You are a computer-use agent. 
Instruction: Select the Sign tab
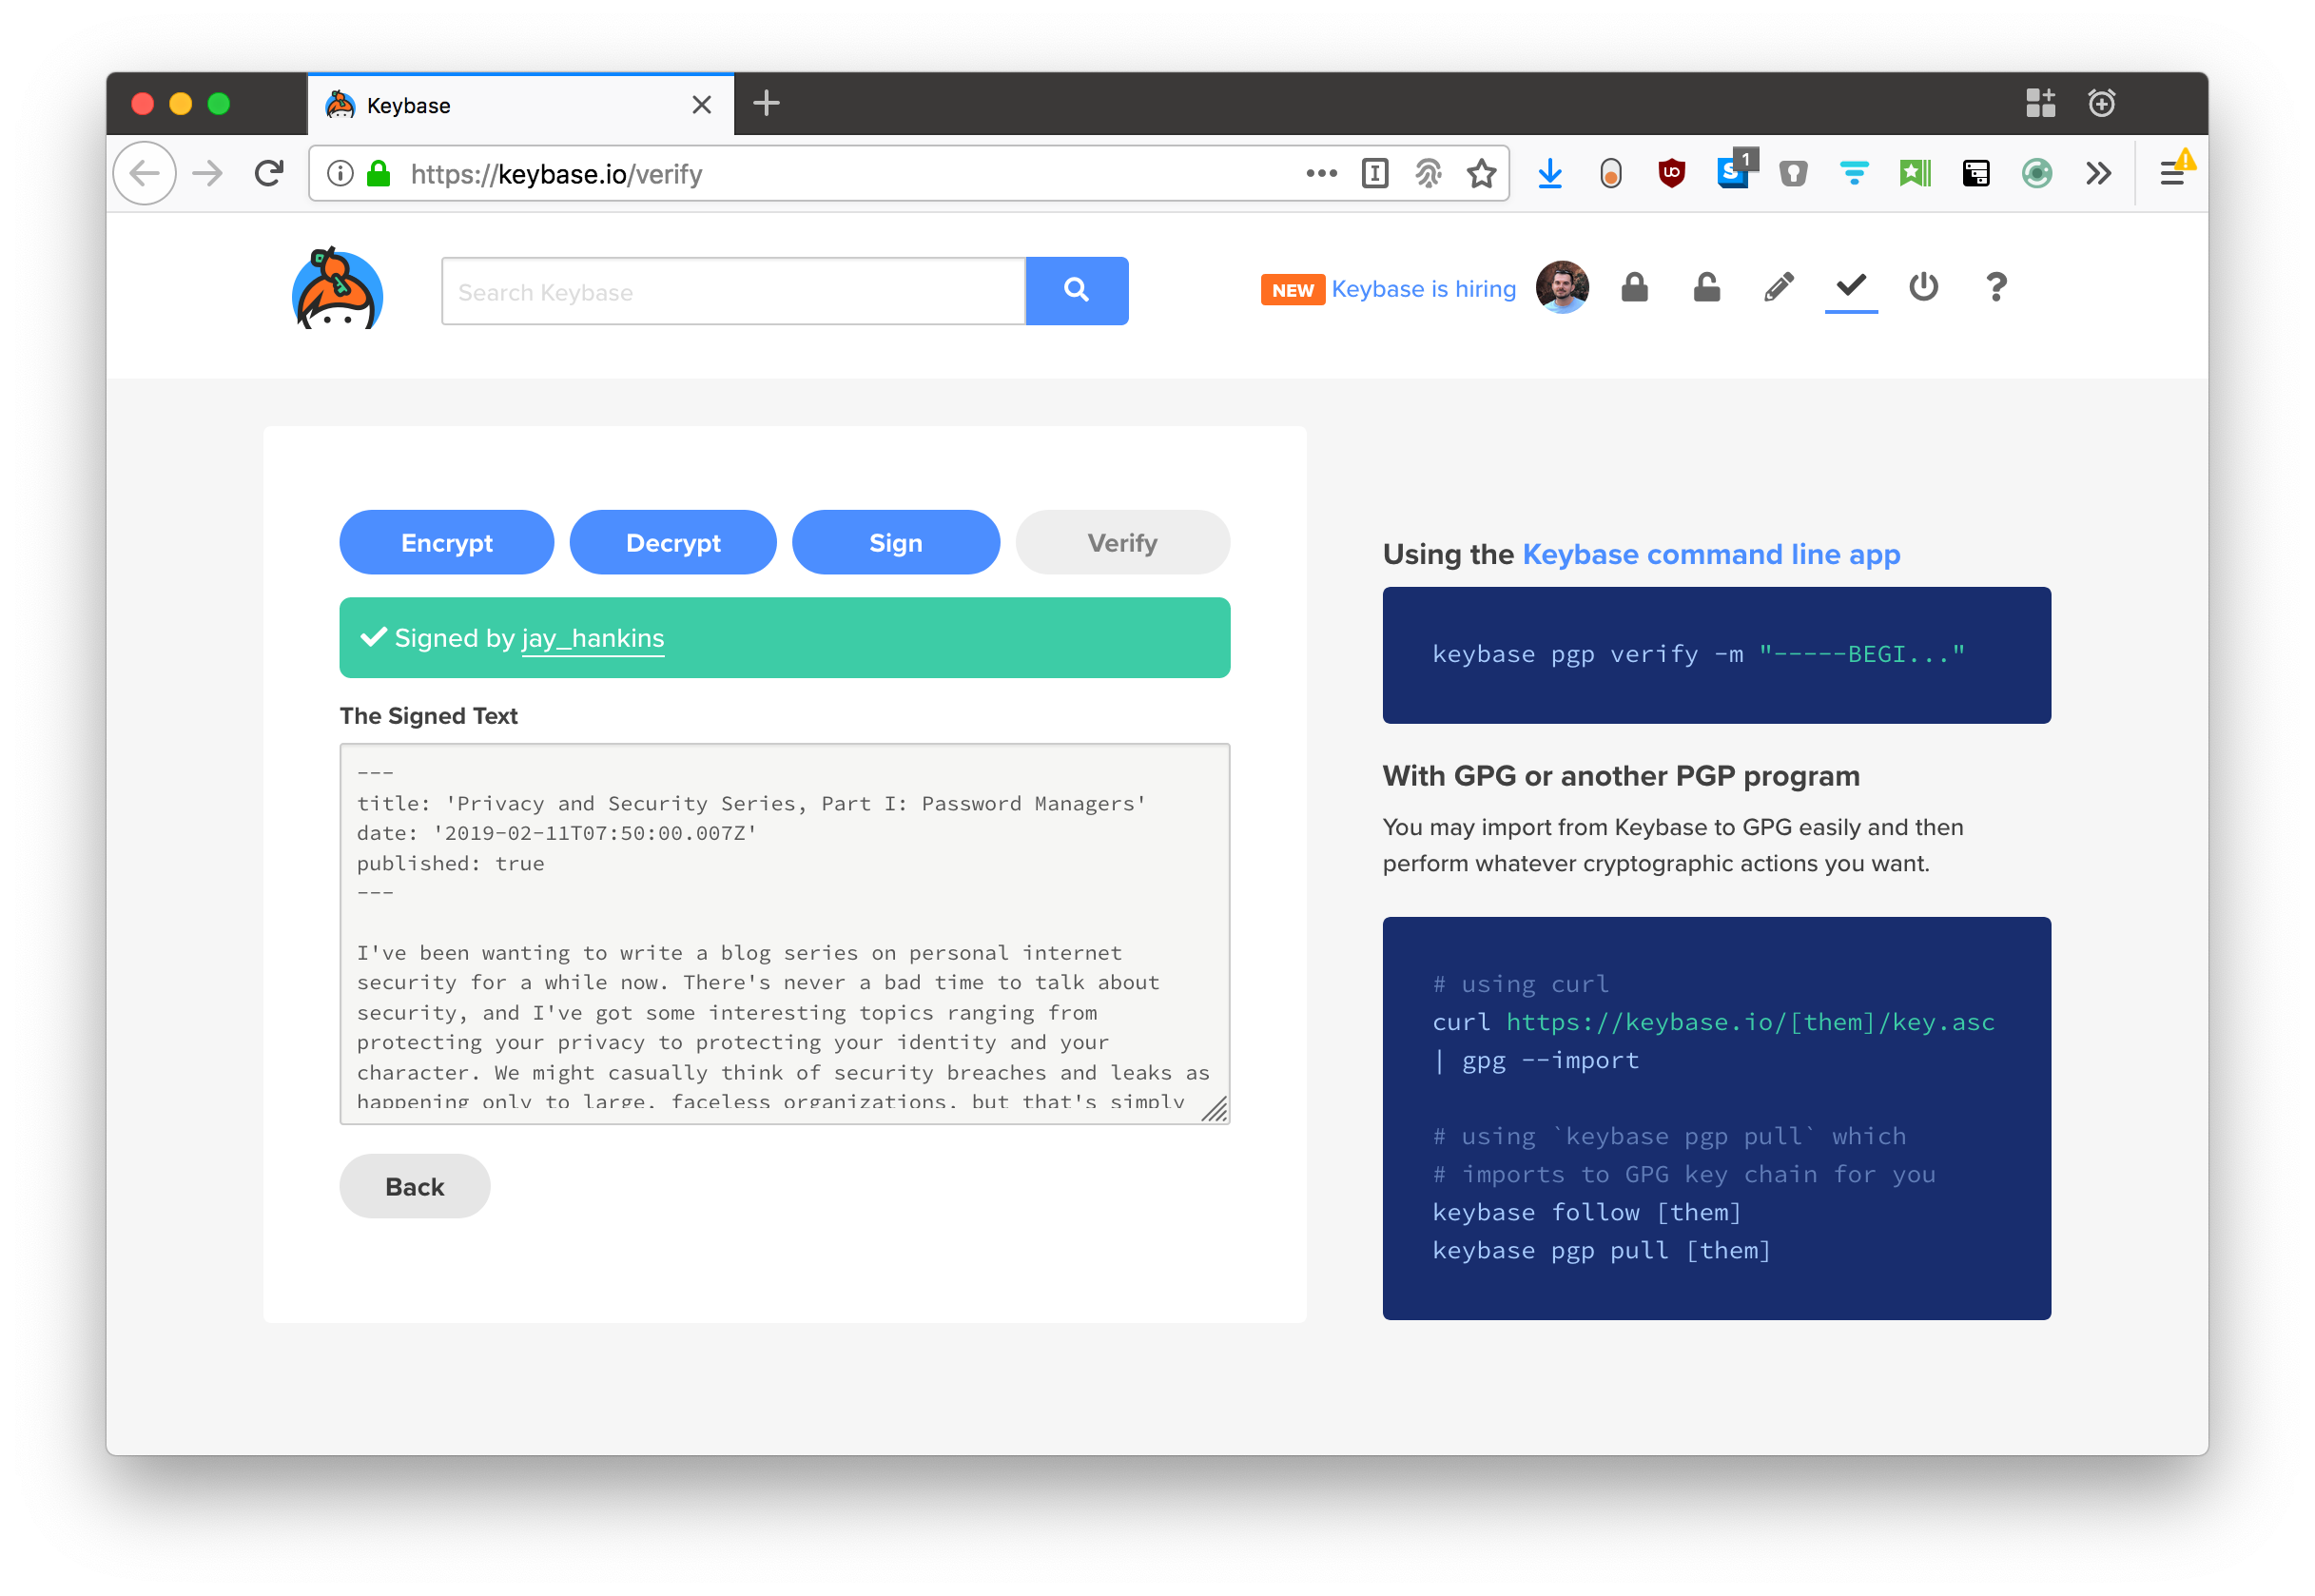click(x=894, y=542)
